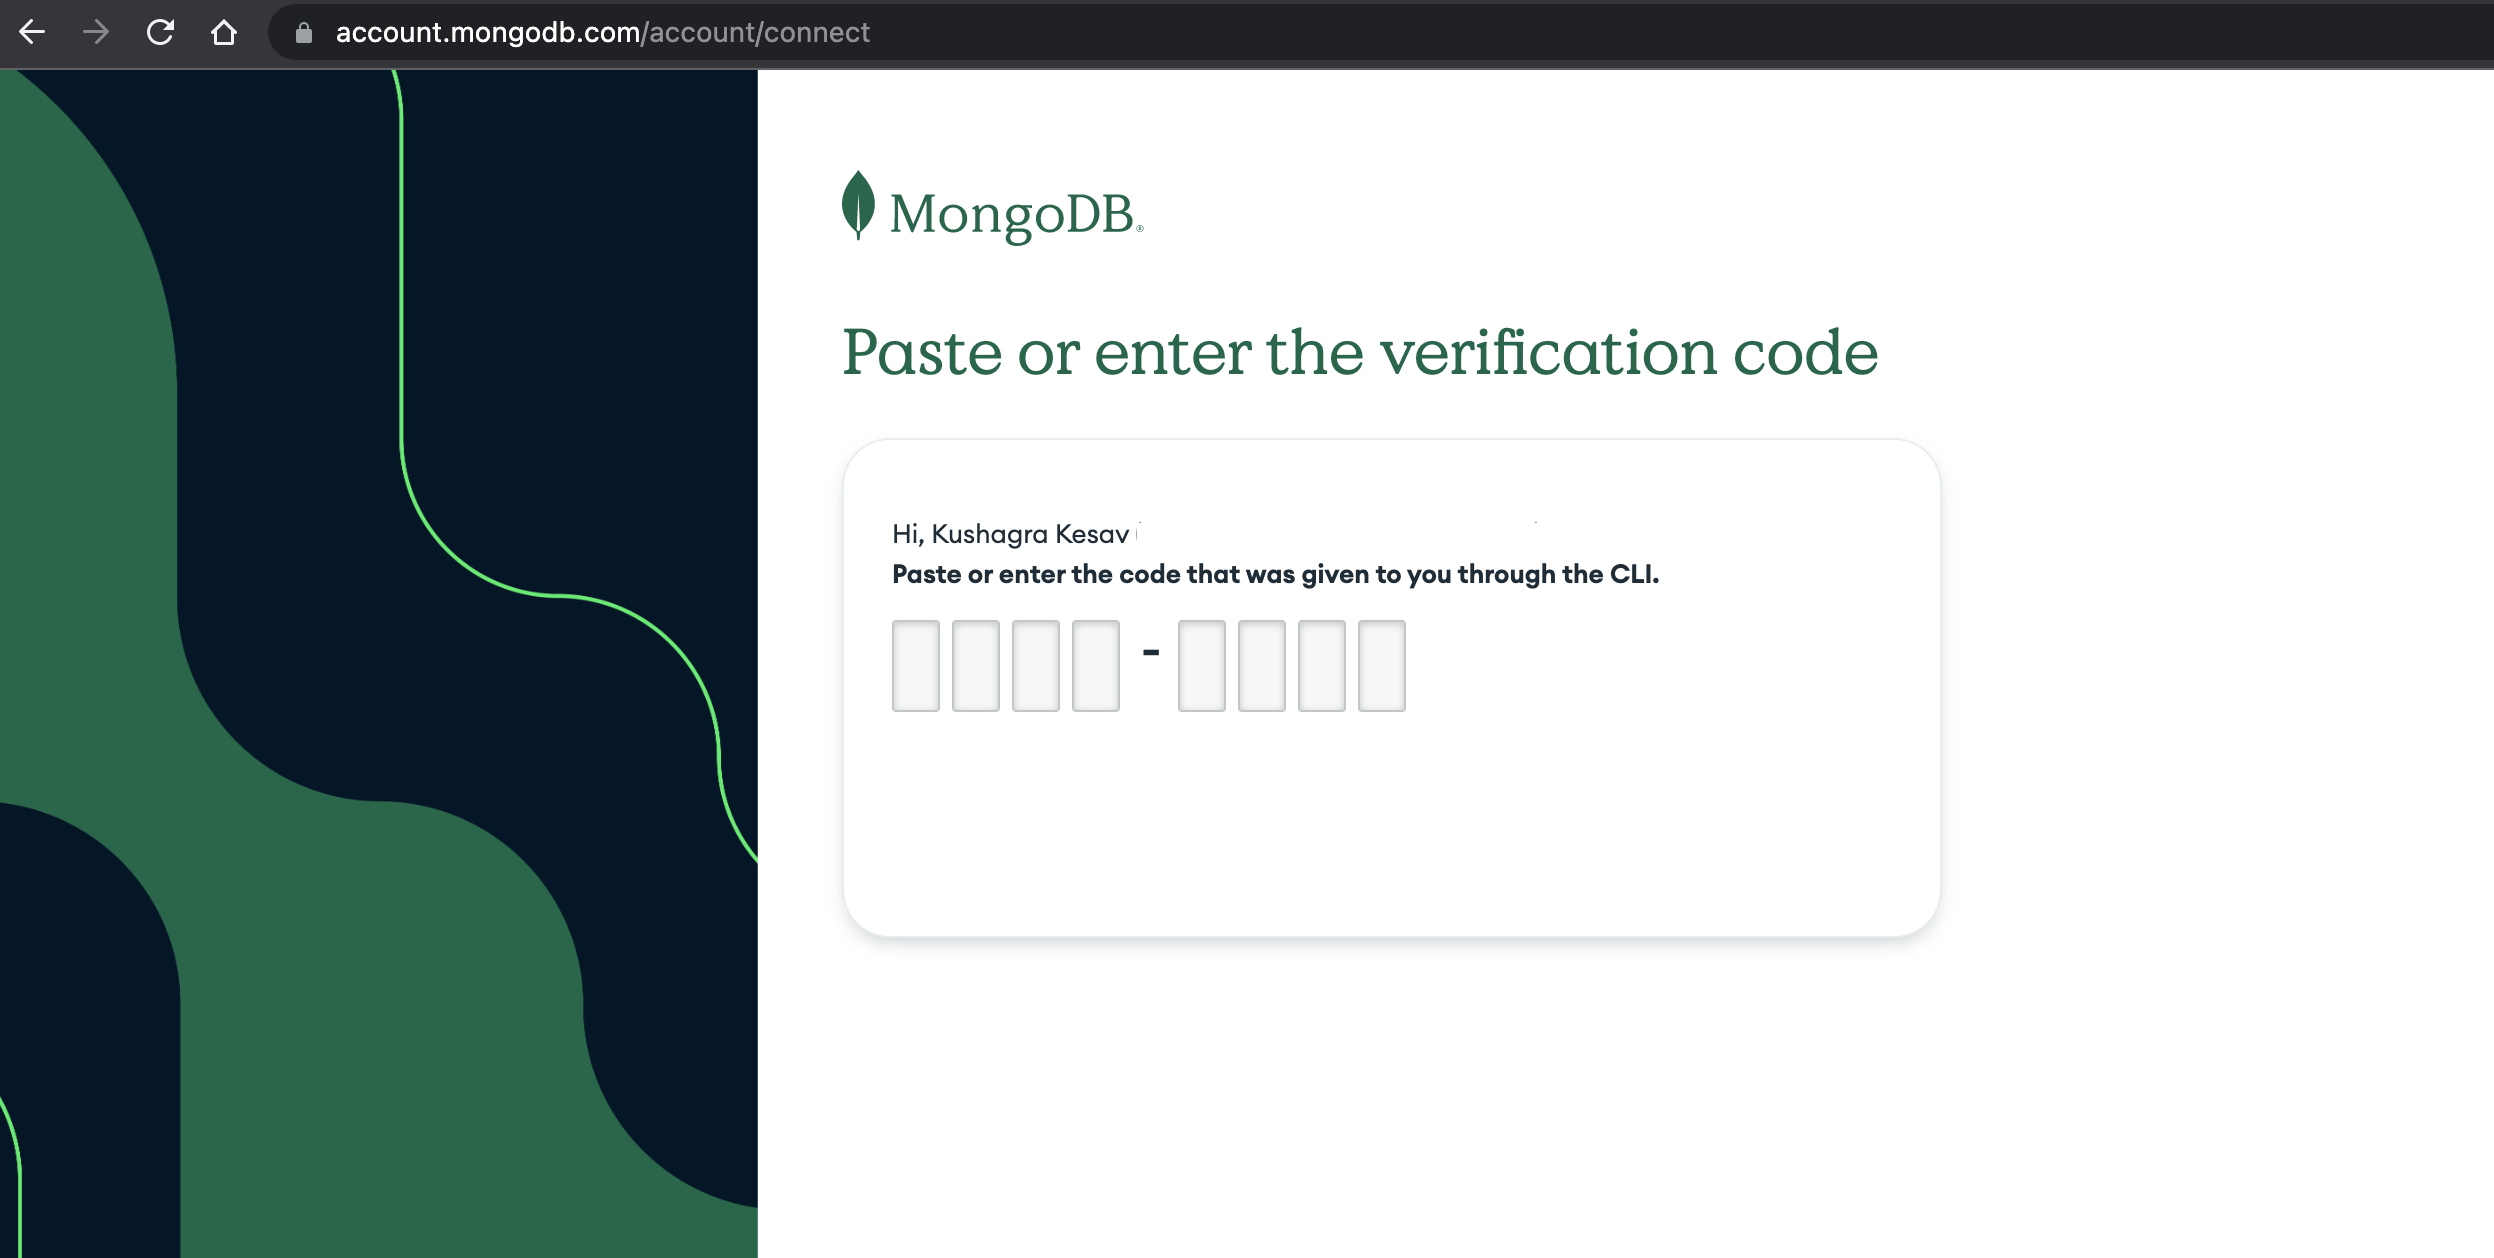Image resolution: width=2494 pixels, height=1258 pixels.
Task: Click the fourth code box before the dash
Action: [x=1095, y=666]
